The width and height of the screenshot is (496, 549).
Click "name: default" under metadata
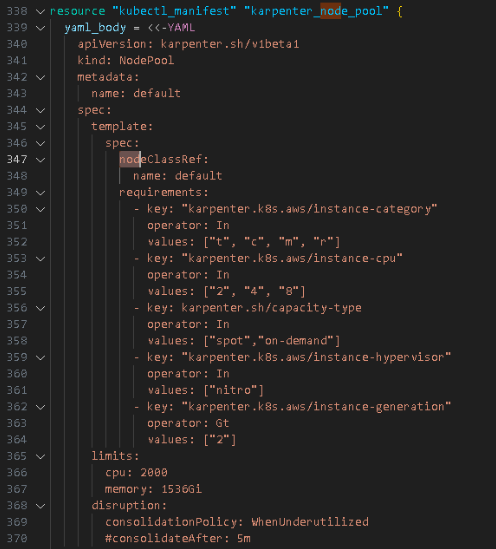tap(136, 93)
